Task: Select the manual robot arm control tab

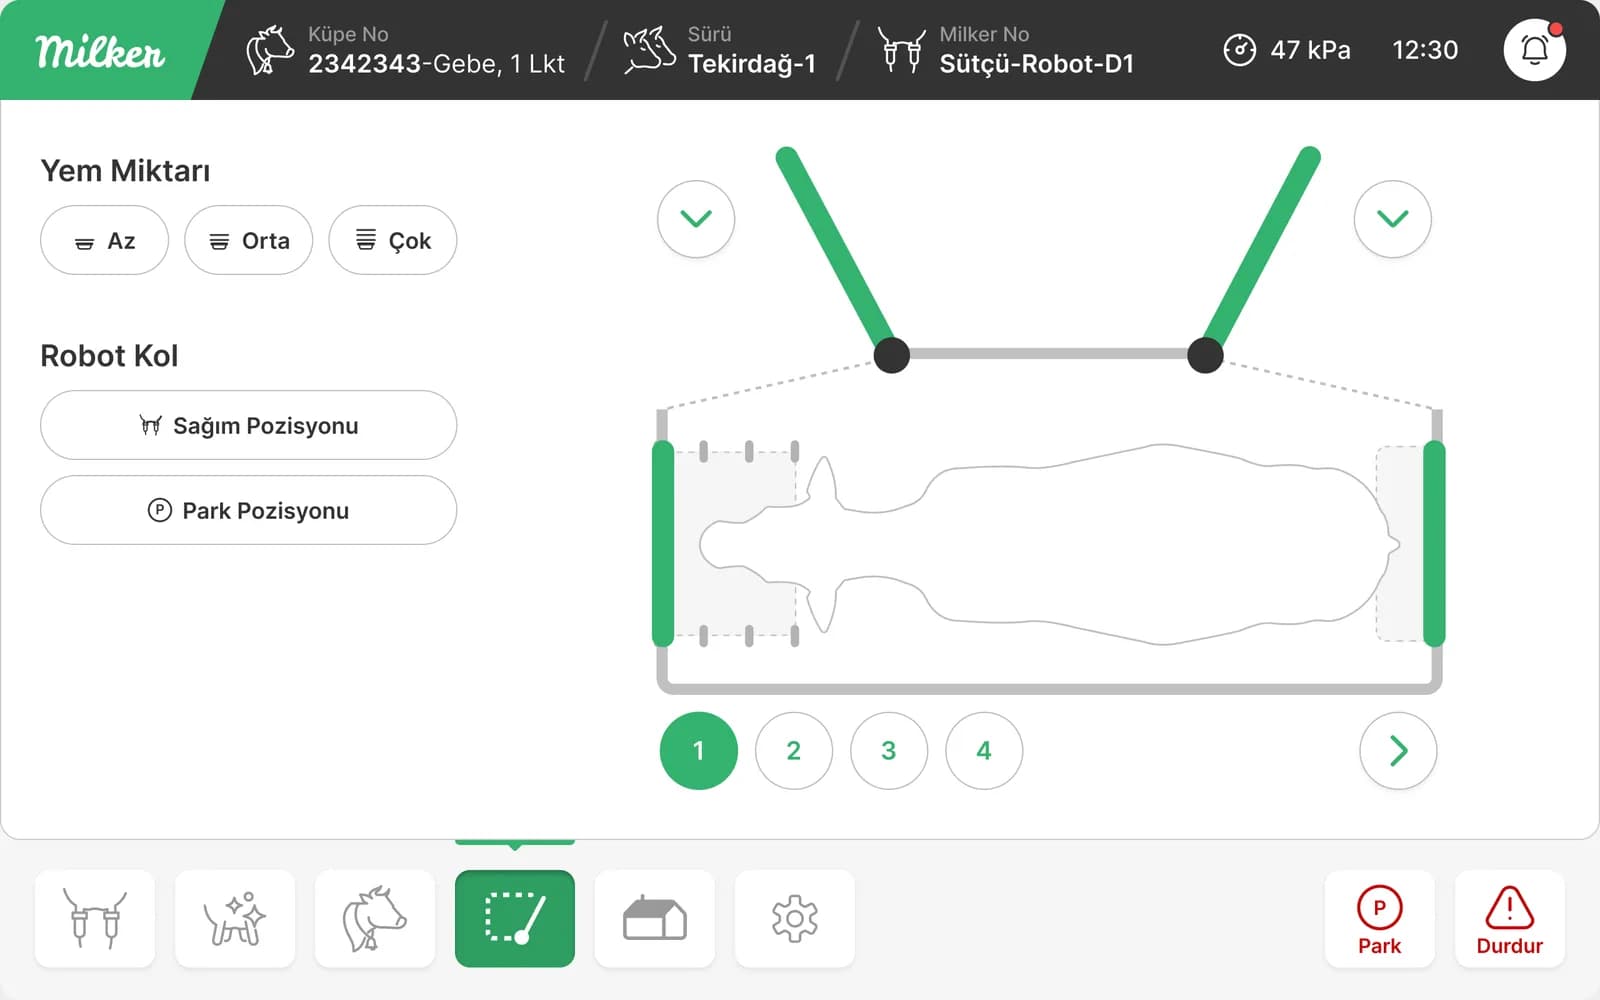Action: [x=515, y=918]
